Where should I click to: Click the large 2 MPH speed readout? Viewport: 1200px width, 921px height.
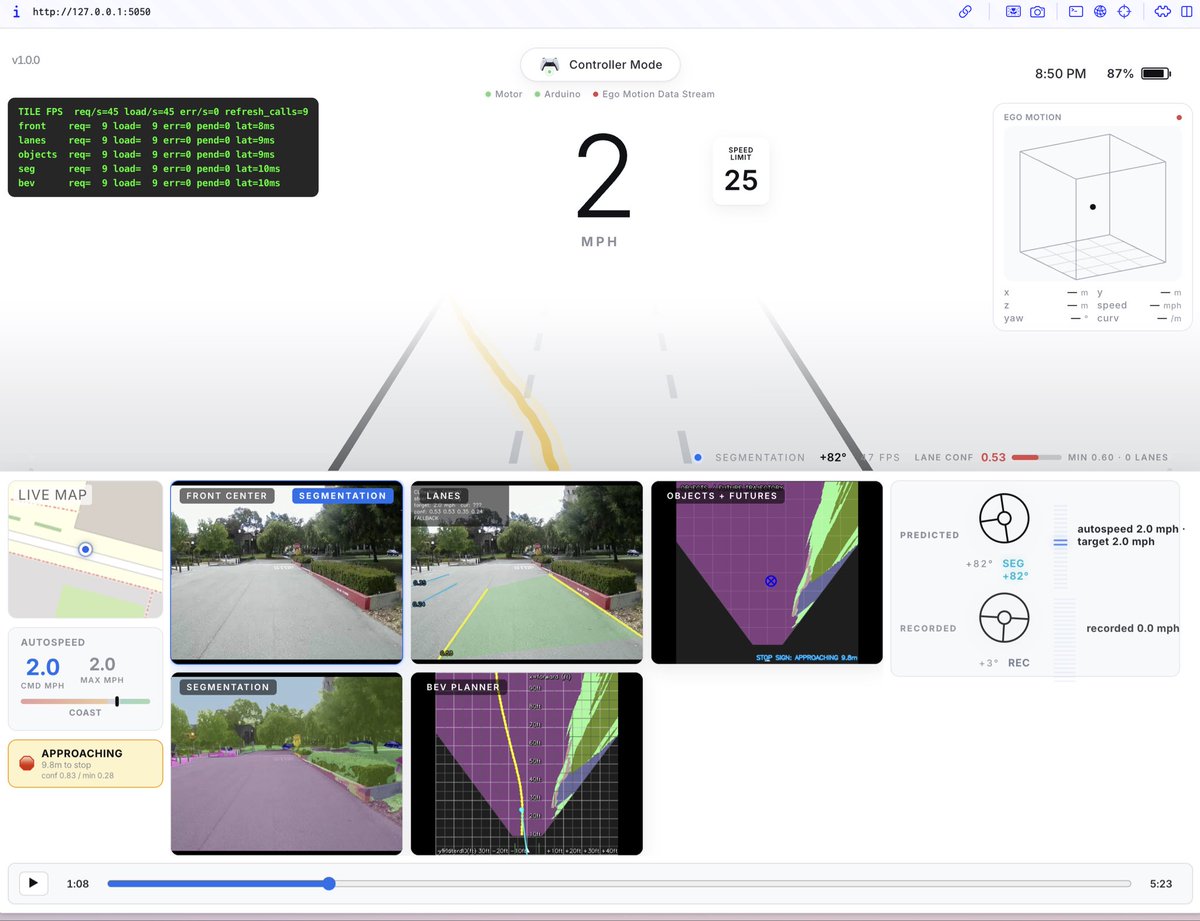[603, 178]
